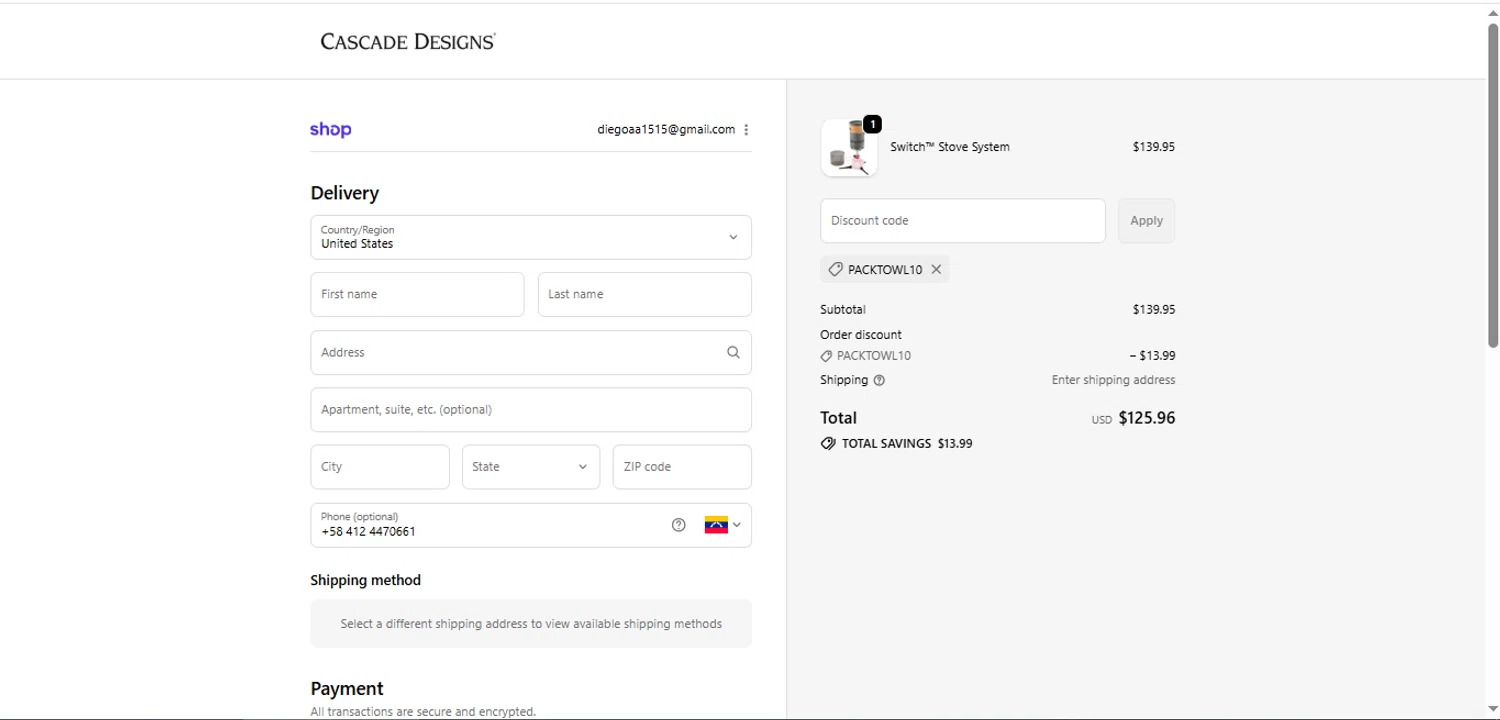Click the Shop logo

point(331,130)
